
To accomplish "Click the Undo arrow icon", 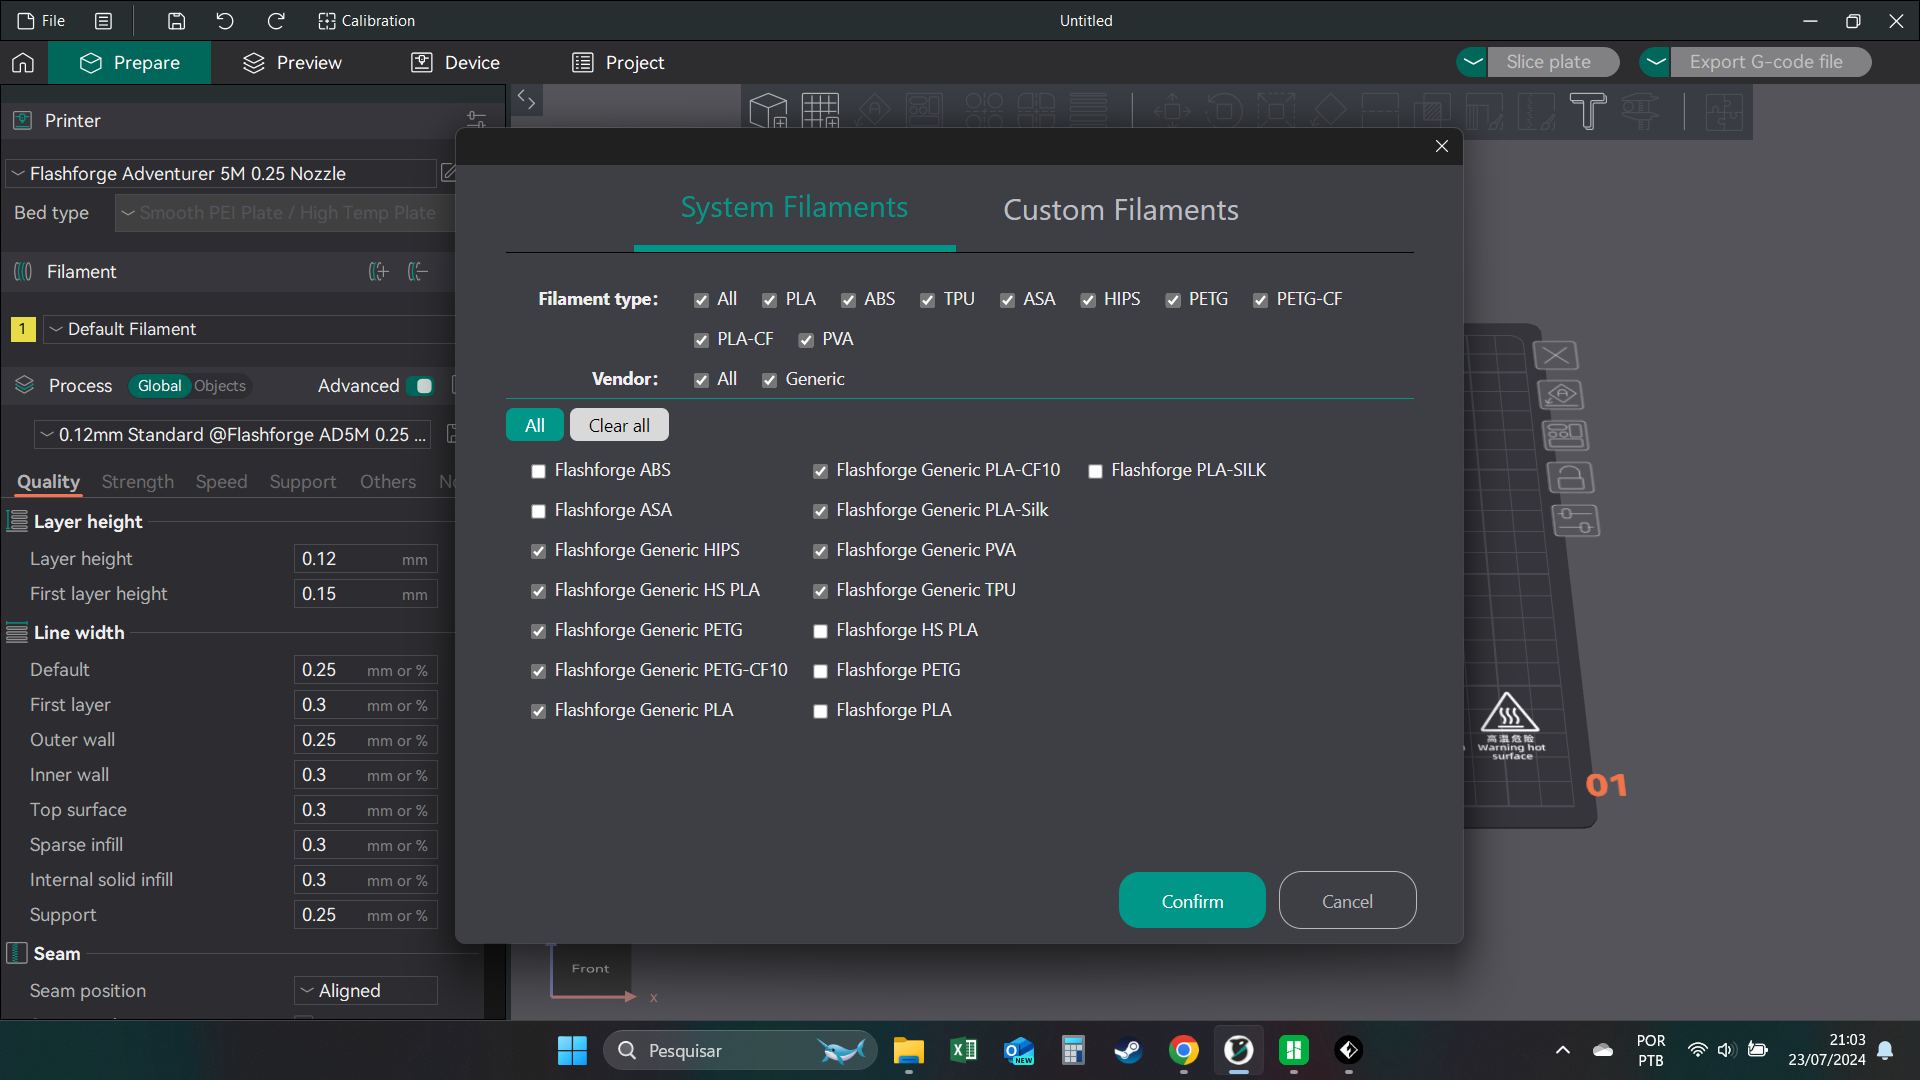I will click(225, 20).
